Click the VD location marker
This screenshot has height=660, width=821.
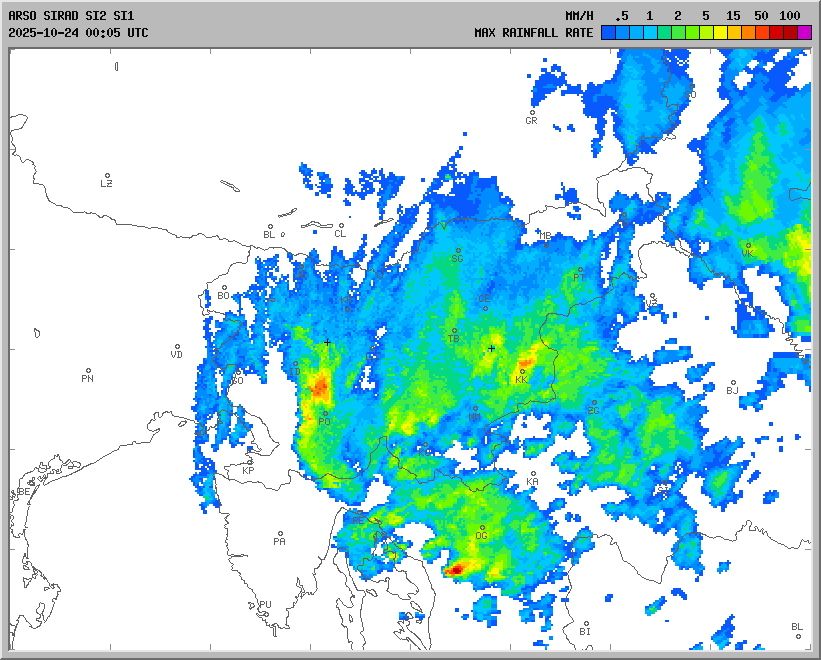coord(177,348)
